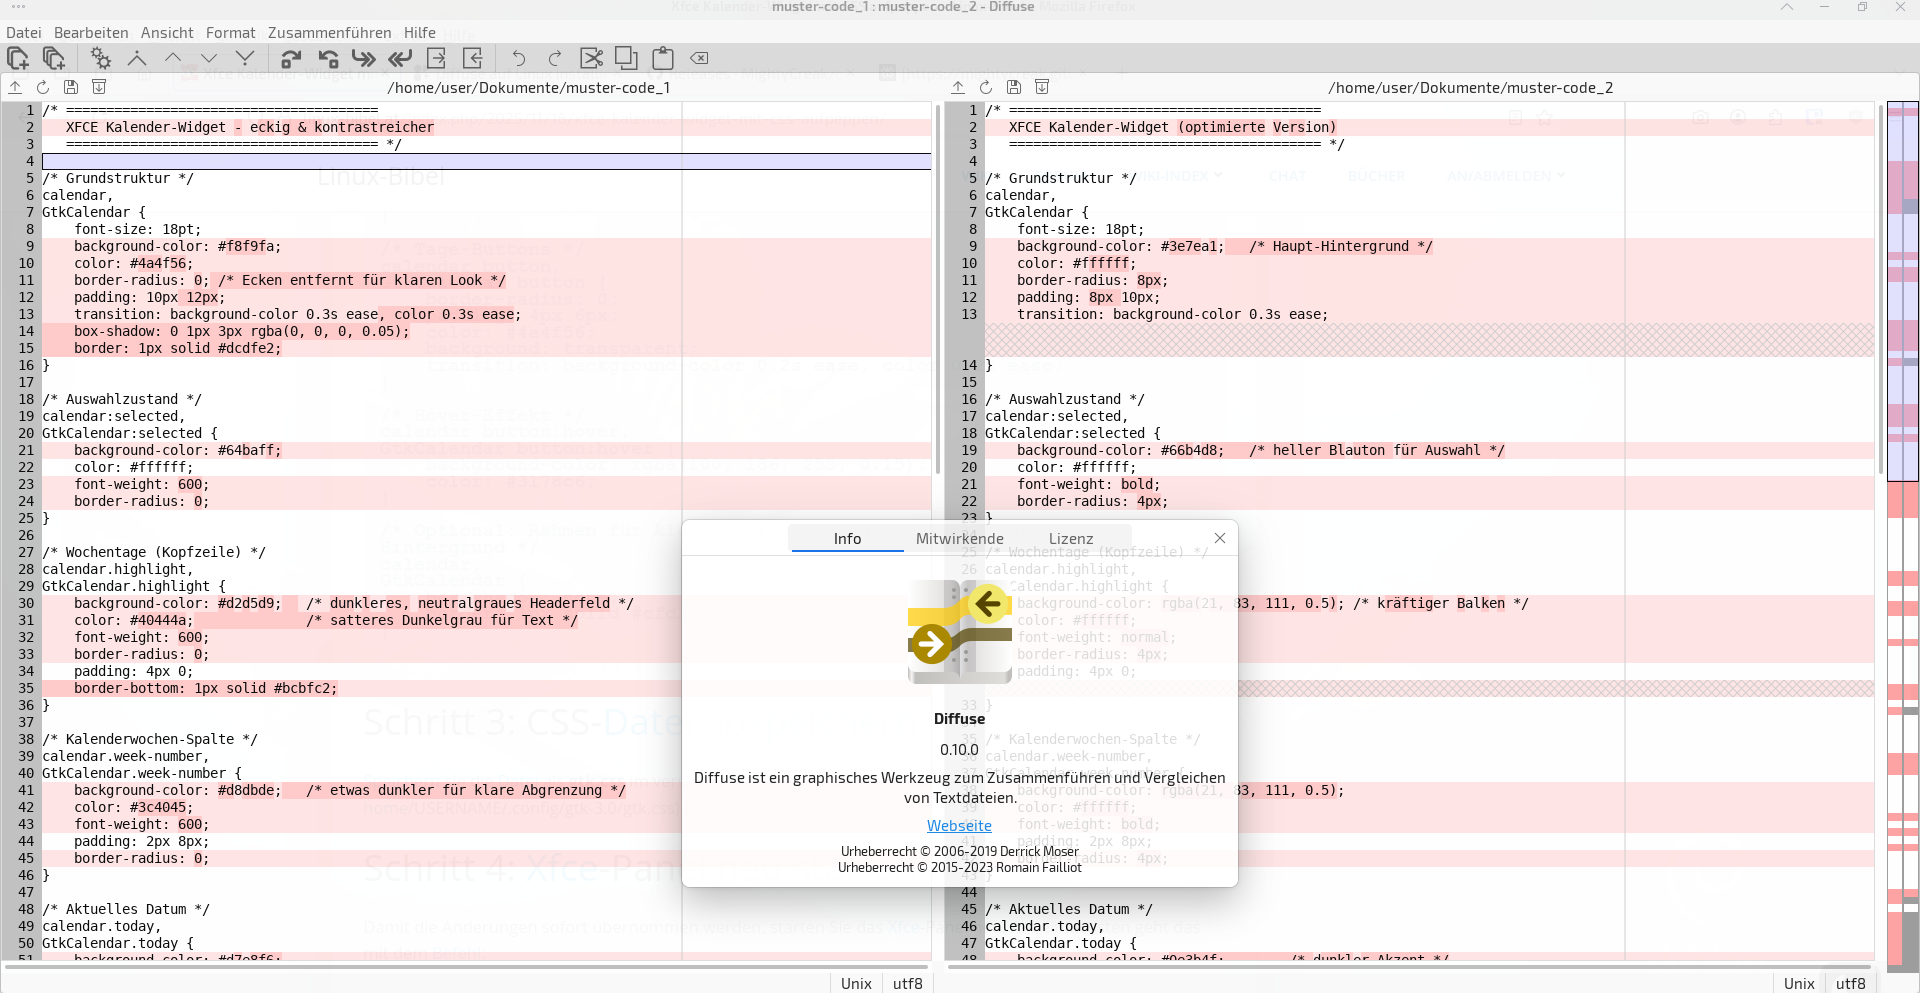Screen dimensions: 1920x993
Task: Switch to the Mitwirkende tab
Action: coord(959,538)
